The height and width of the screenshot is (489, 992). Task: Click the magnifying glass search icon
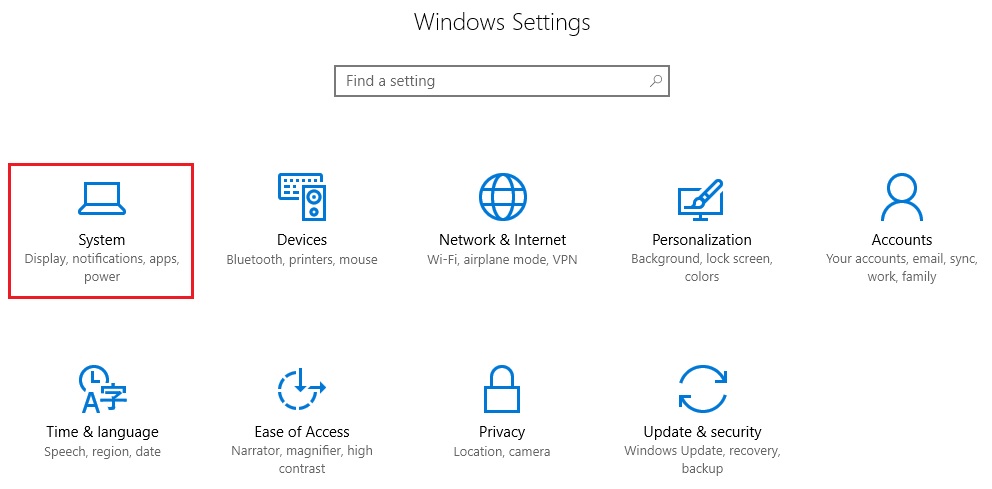click(x=655, y=81)
